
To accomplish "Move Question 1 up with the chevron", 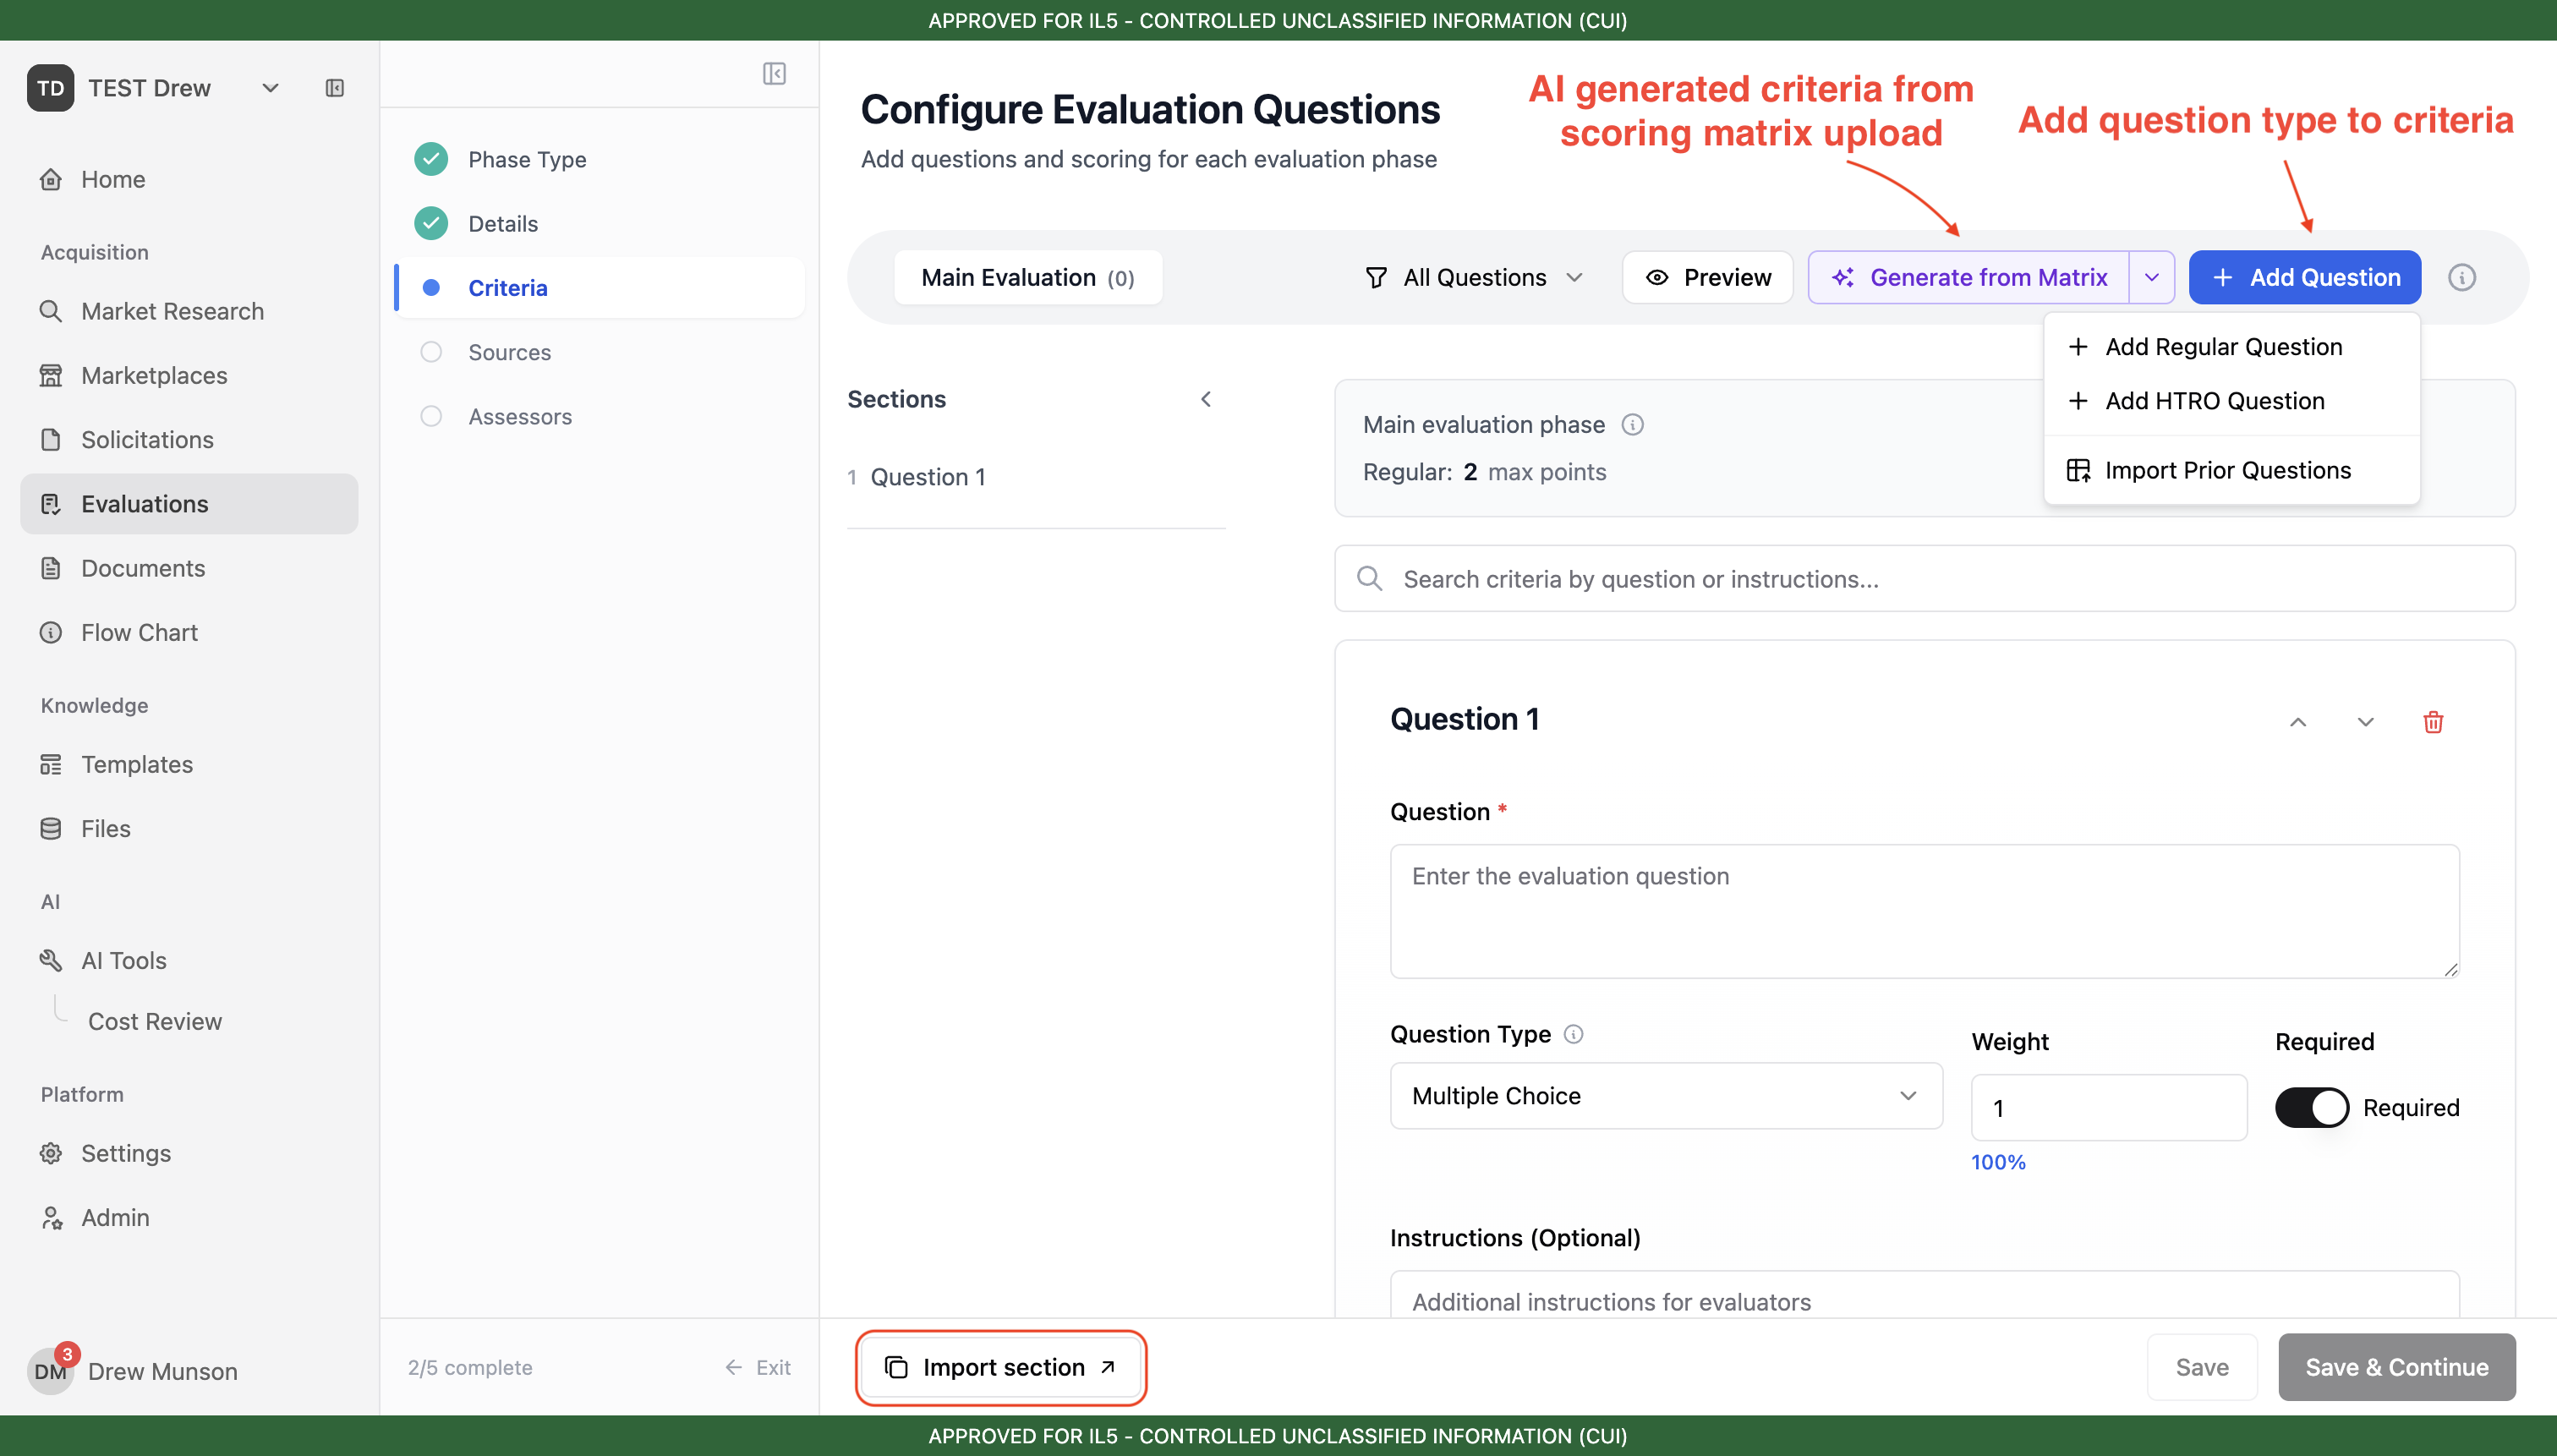I will click(x=2298, y=722).
